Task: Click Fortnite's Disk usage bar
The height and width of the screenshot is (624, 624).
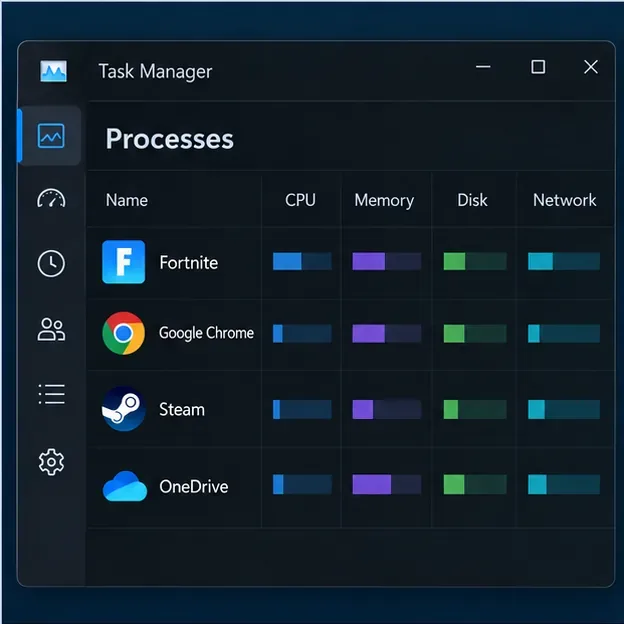Action: pyautogui.click(x=475, y=261)
